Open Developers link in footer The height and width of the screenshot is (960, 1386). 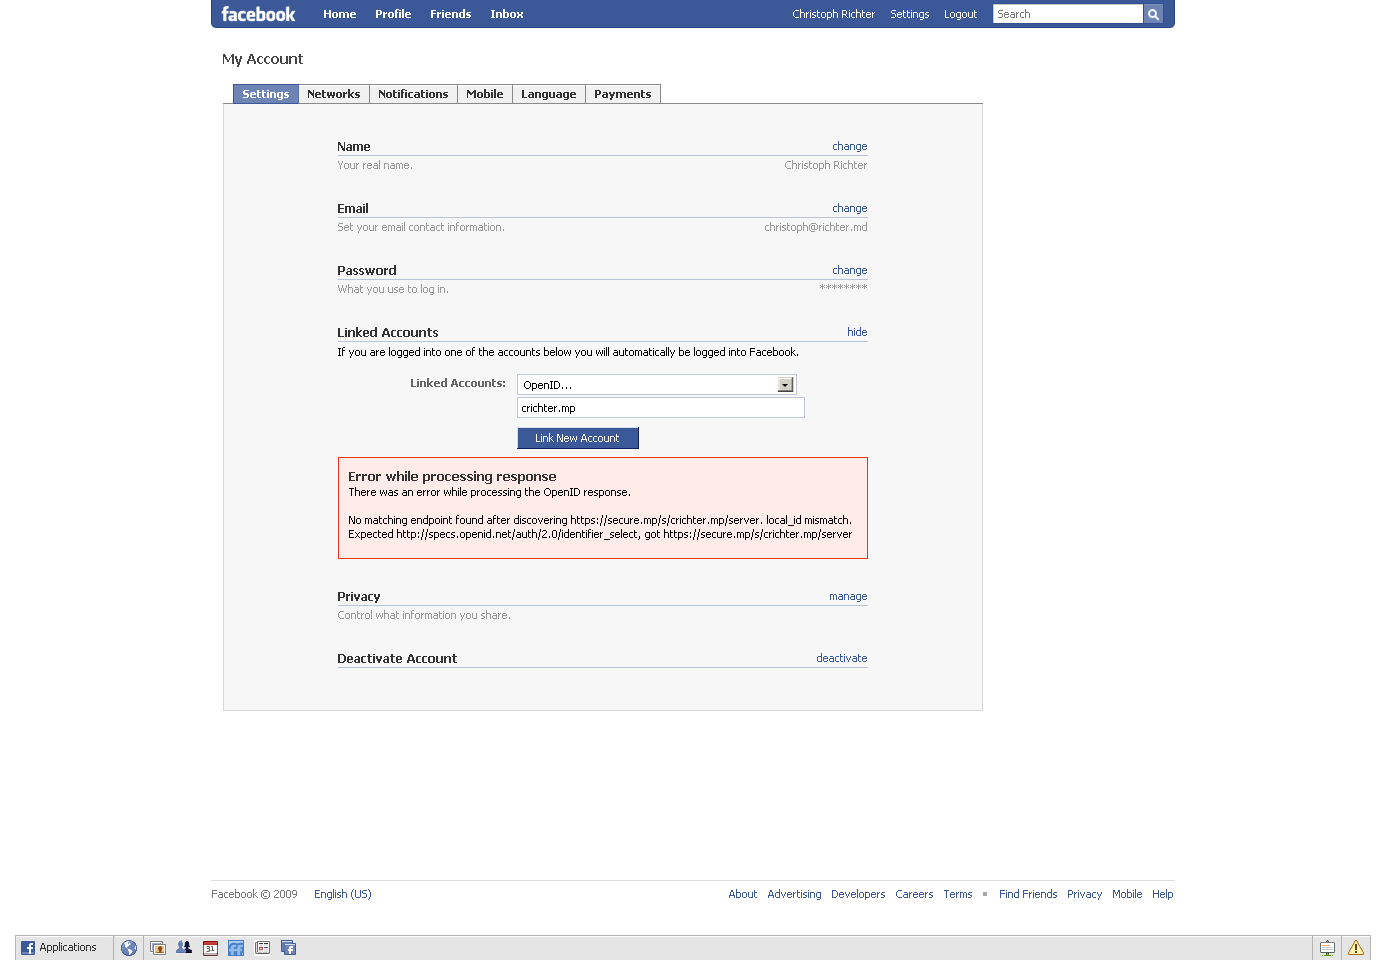(x=858, y=894)
